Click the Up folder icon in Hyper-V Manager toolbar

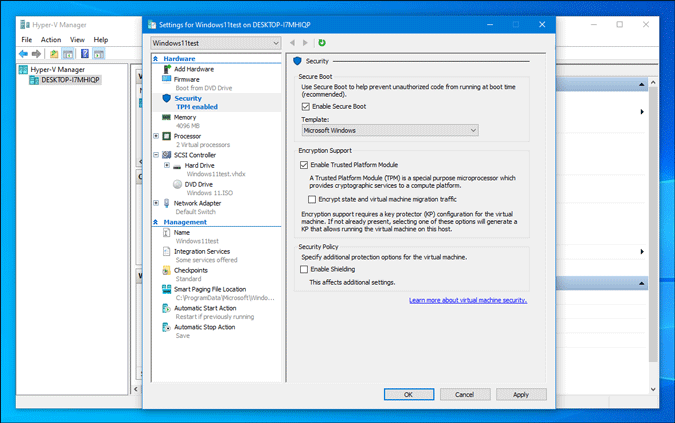54,54
